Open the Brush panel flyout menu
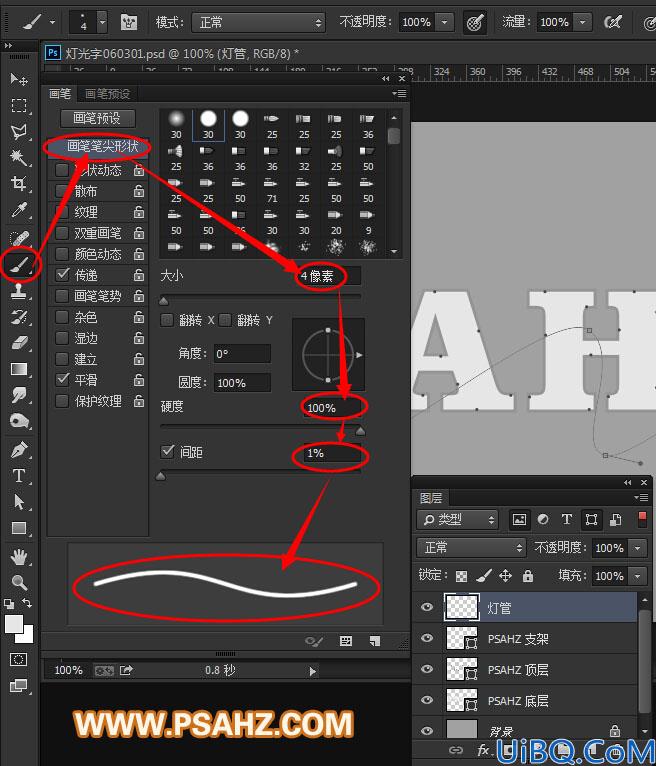Image resolution: width=656 pixels, height=766 pixels. click(400, 93)
